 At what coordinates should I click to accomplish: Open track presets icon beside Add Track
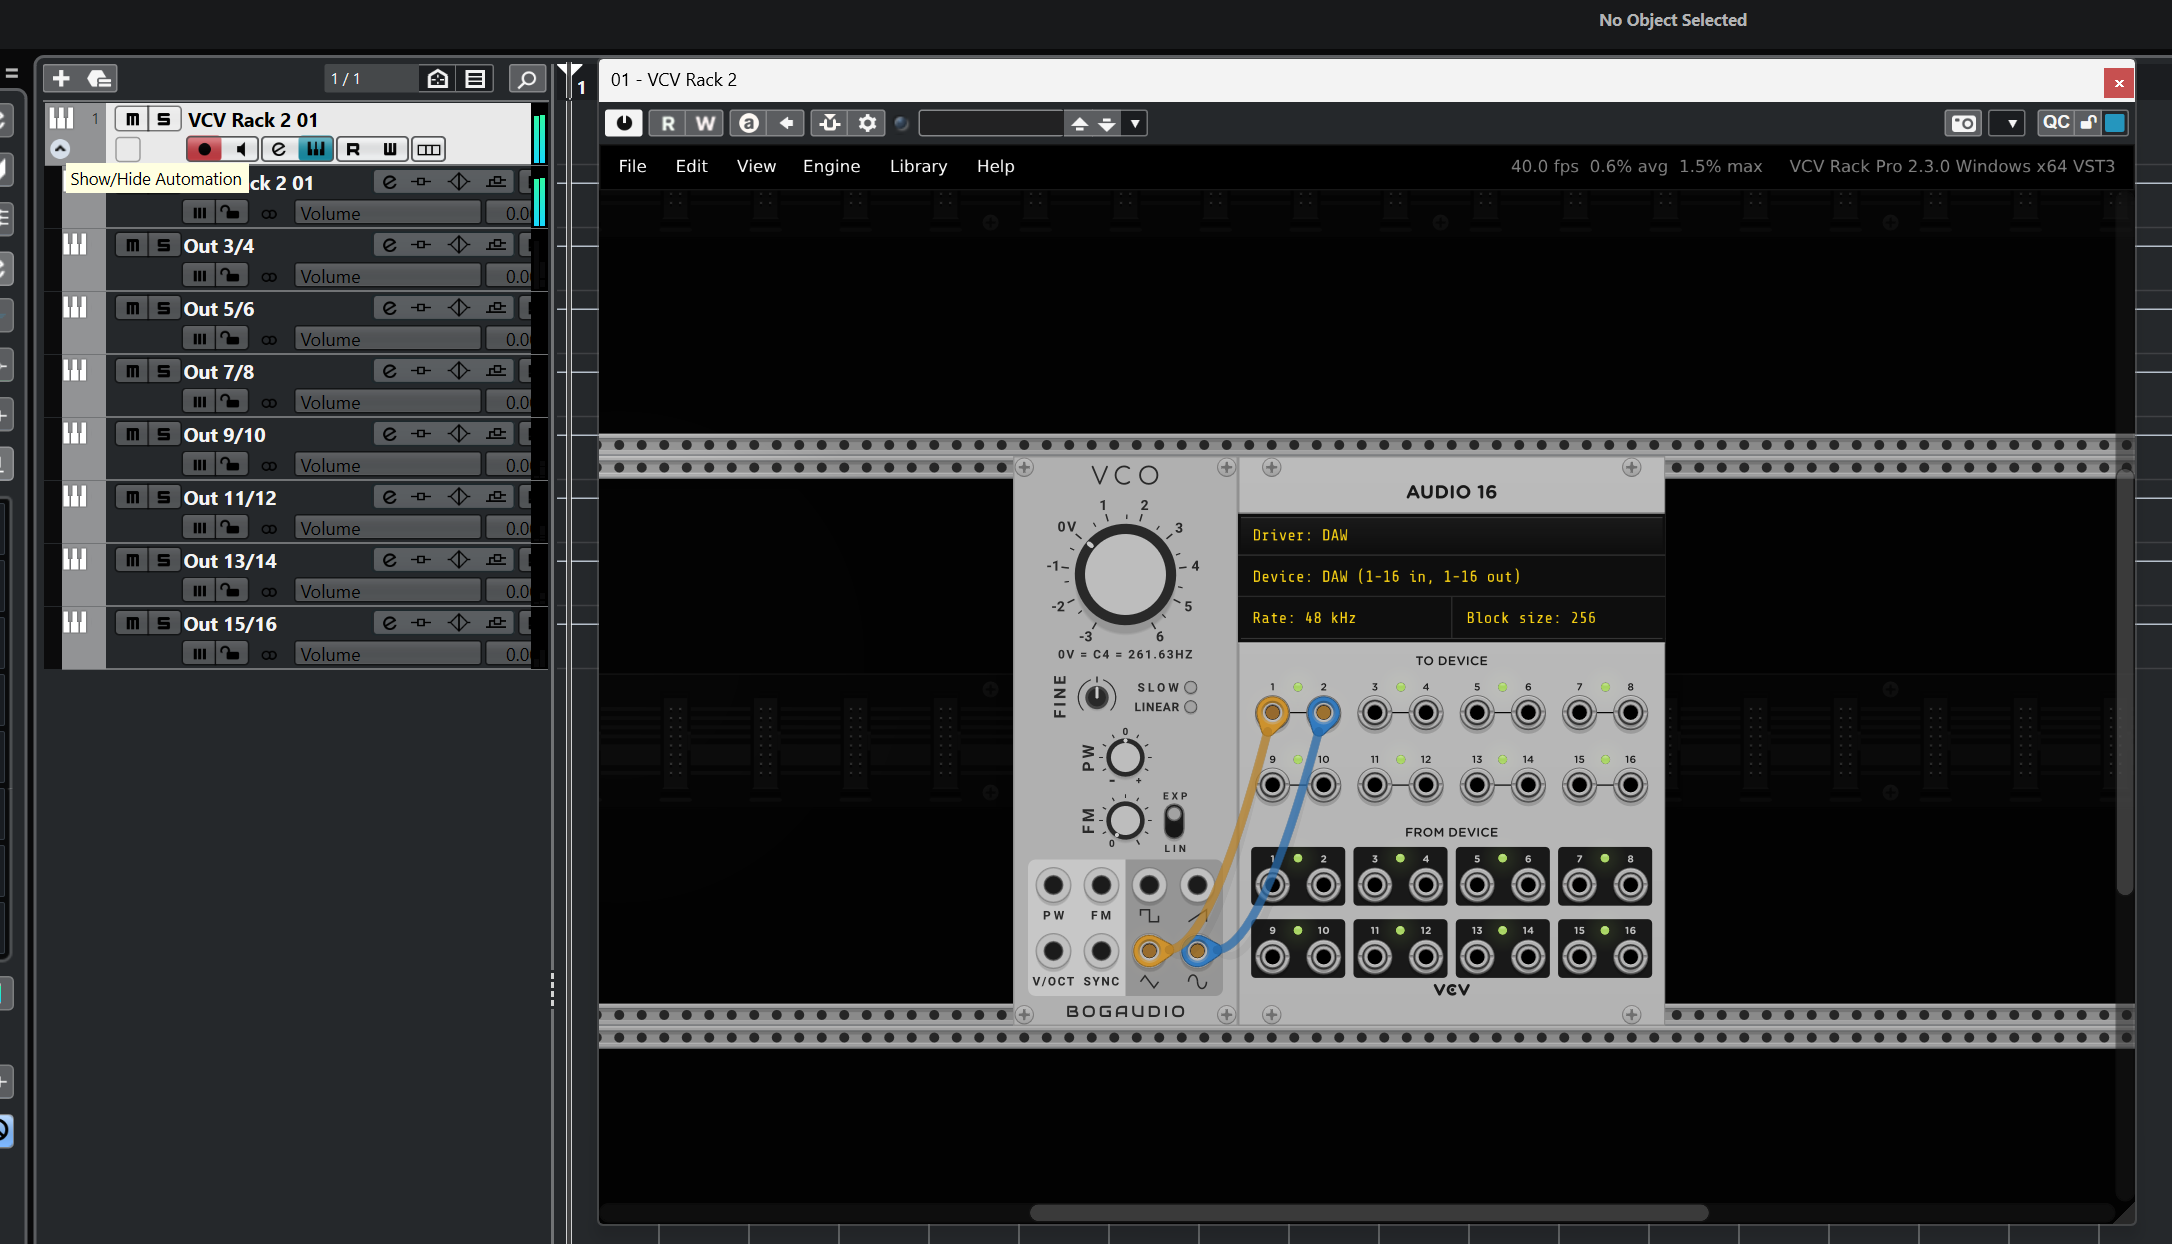98,78
